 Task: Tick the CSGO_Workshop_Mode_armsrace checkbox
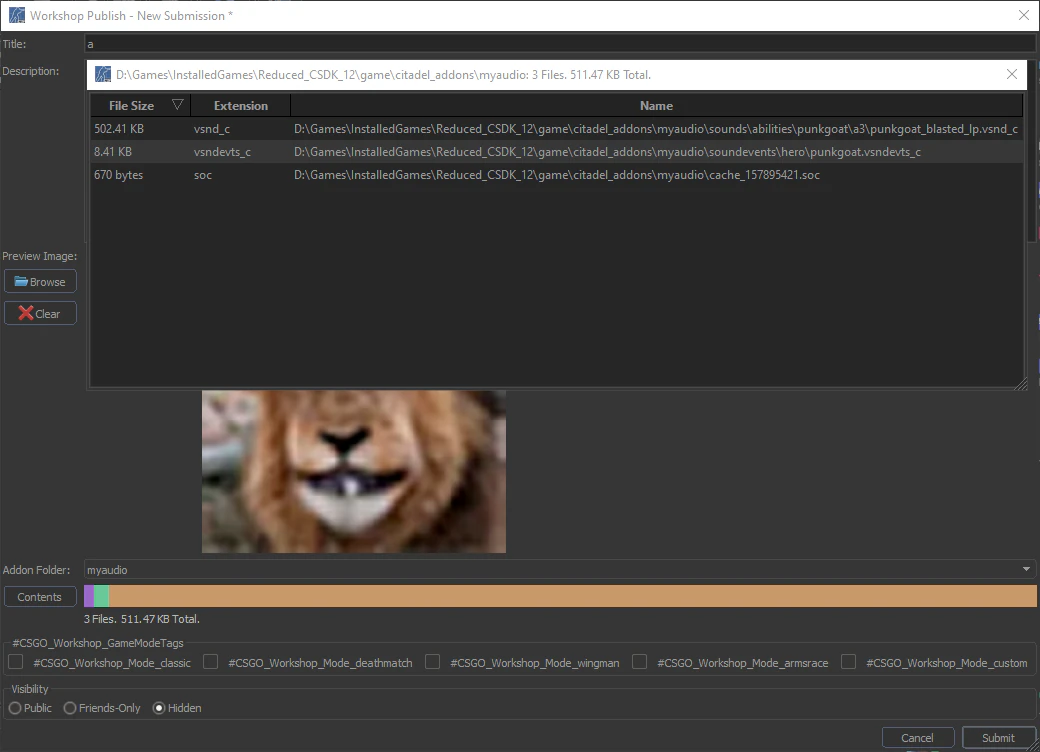[640, 662]
